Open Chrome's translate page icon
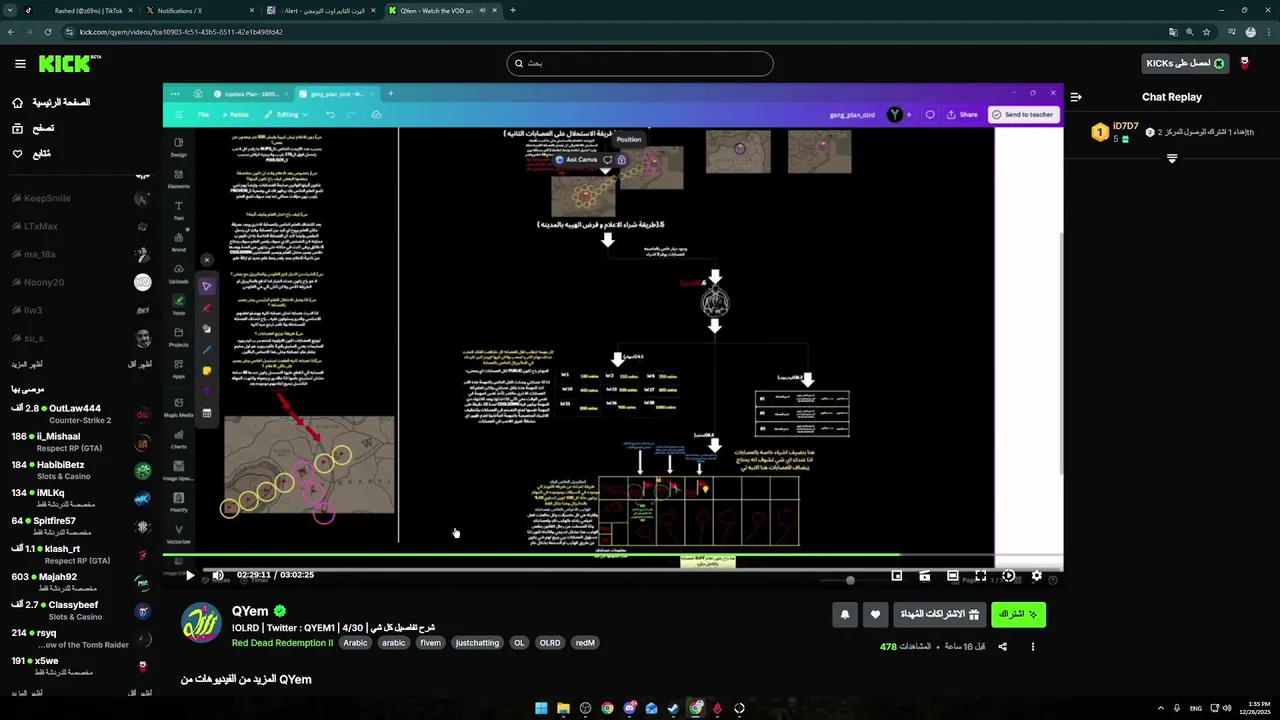1280x720 pixels. tap(1171, 32)
